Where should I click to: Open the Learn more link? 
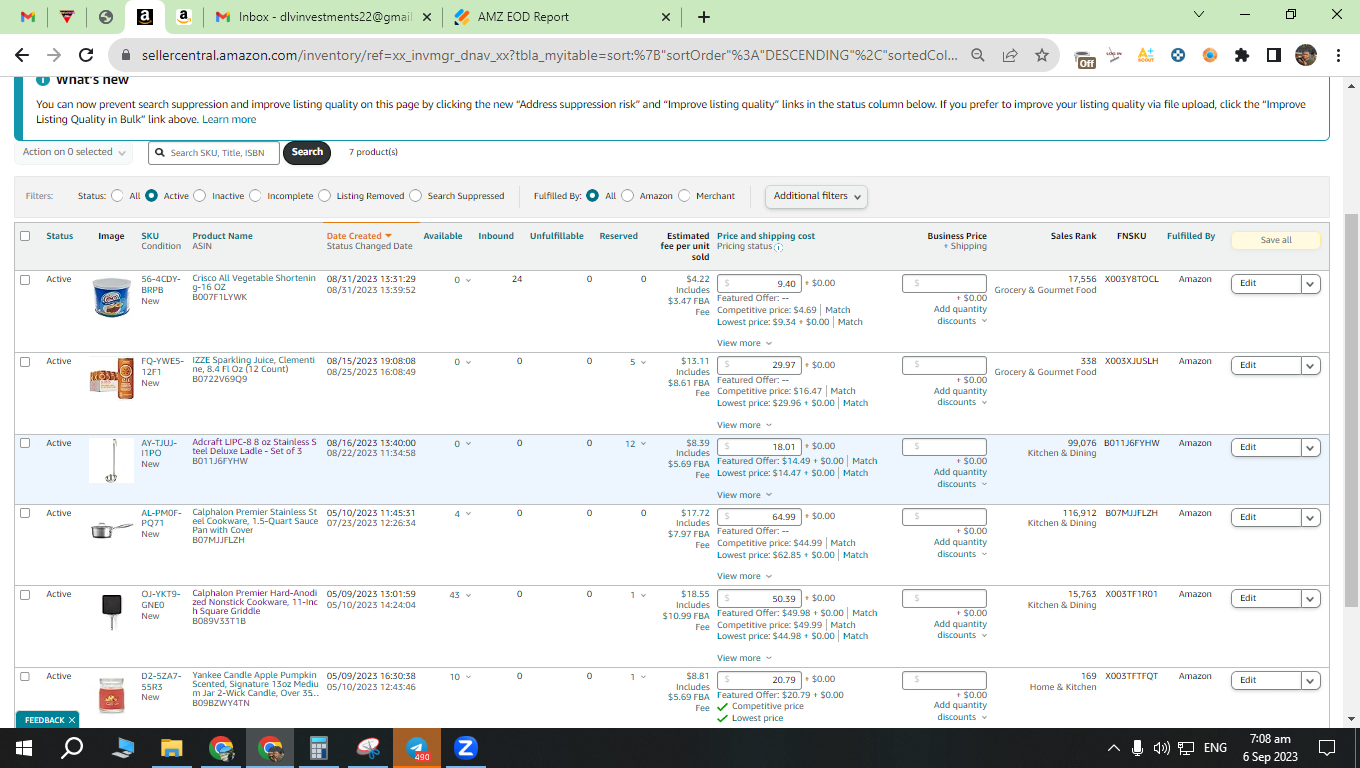(x=229, y=119)
